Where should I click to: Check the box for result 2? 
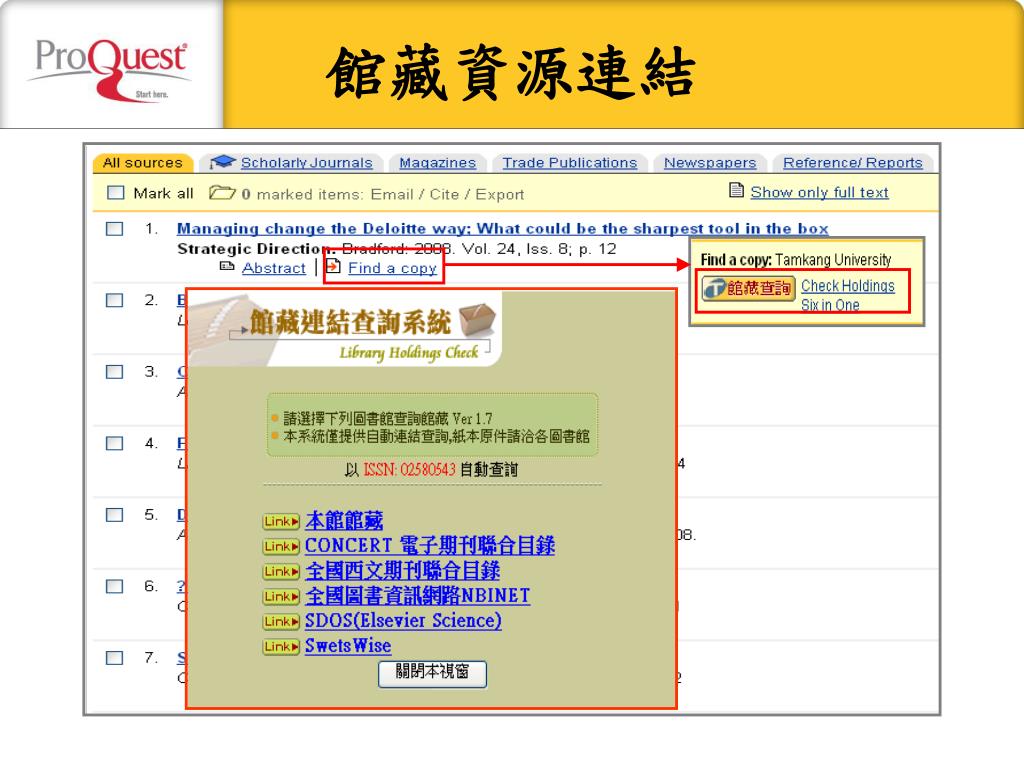pos(114,300)
